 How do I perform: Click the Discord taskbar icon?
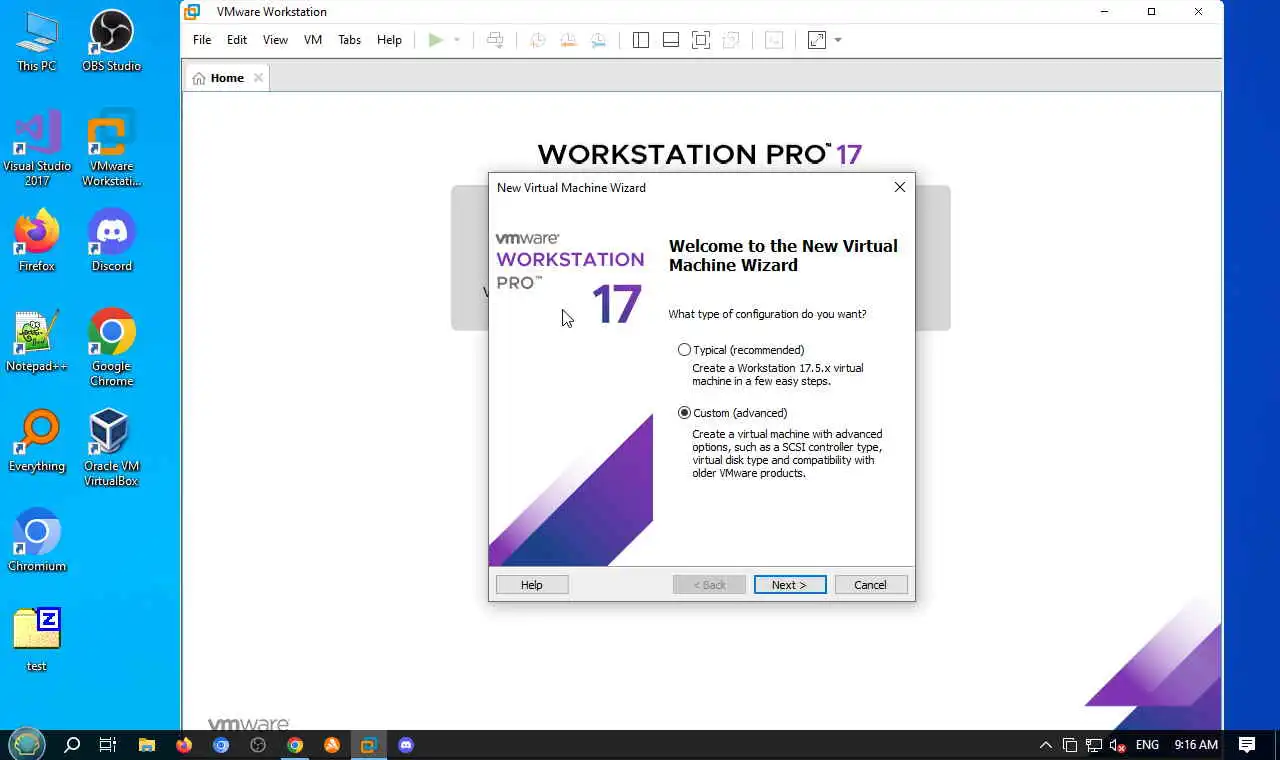tap(406, 745)
